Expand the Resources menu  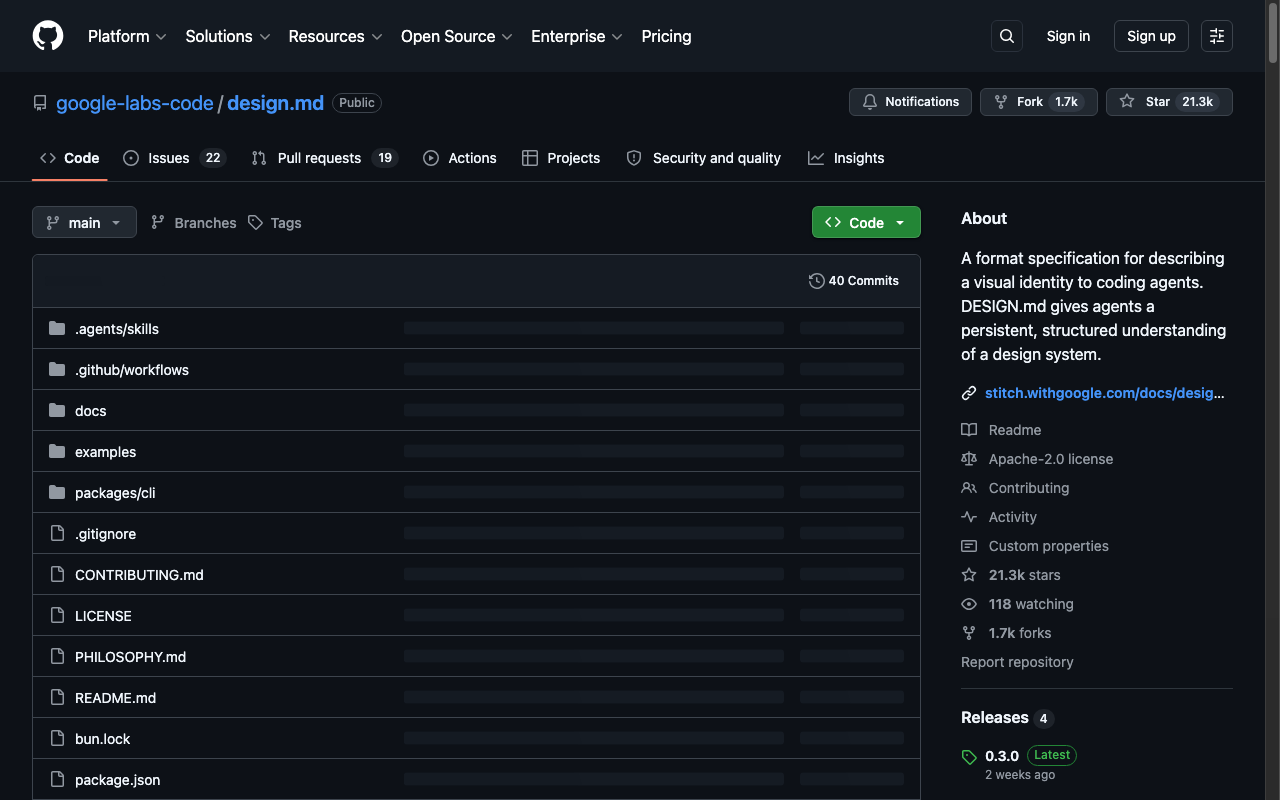click(335, 36)
